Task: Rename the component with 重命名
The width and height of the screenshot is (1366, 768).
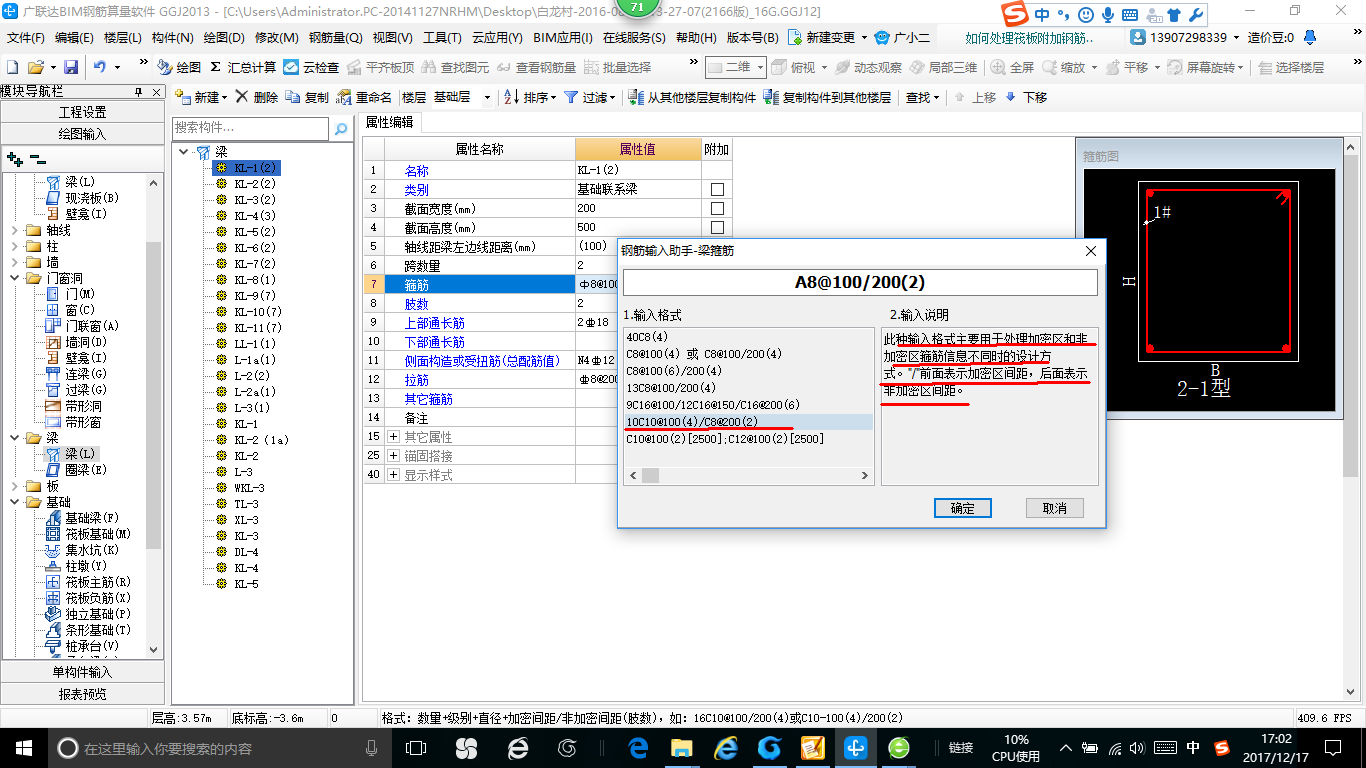Action: click(364, 97)
